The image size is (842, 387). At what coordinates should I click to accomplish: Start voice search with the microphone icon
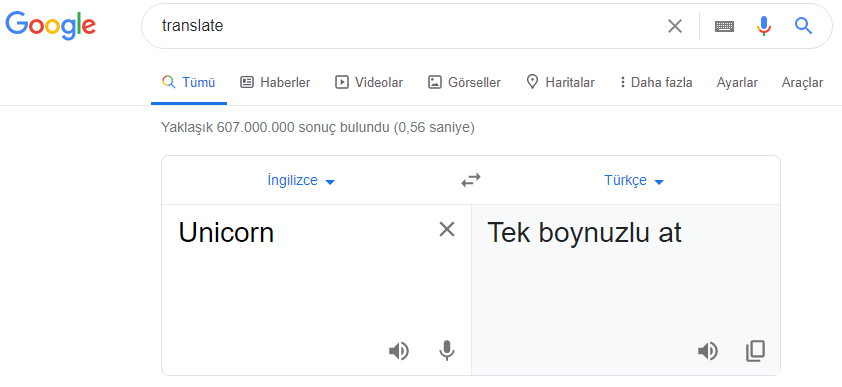pyautogui.click(x=764, y=26)
